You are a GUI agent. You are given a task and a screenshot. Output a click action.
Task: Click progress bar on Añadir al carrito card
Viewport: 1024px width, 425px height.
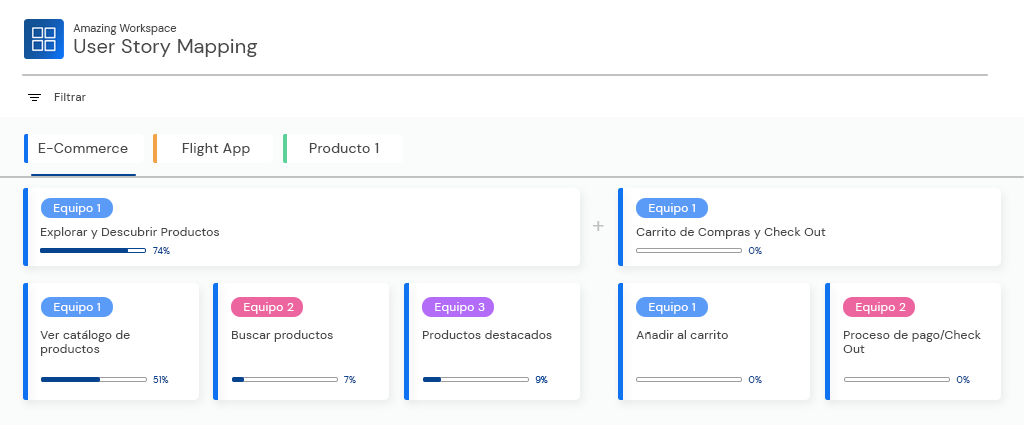tap(689, 379)
